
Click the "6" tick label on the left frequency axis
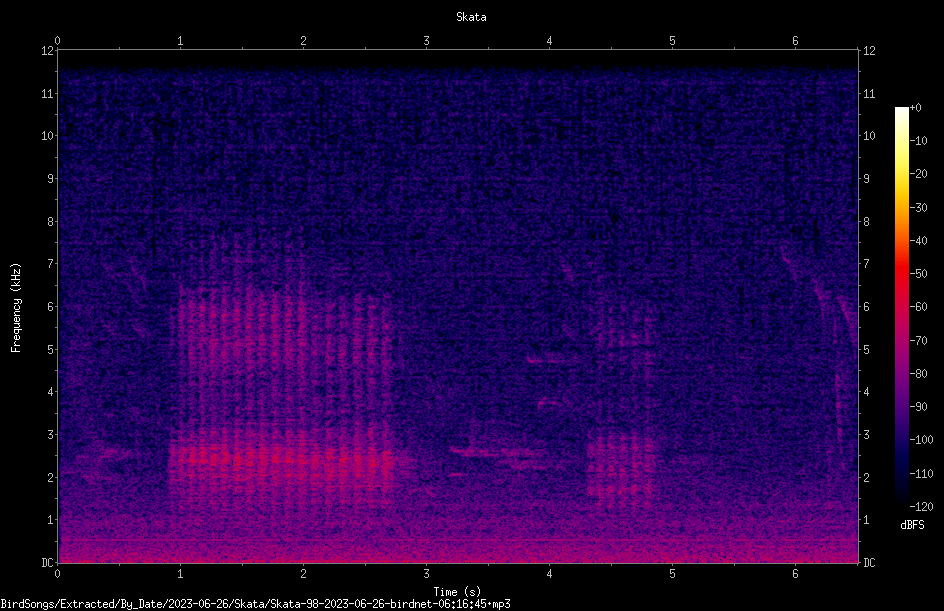pos(51,307)
